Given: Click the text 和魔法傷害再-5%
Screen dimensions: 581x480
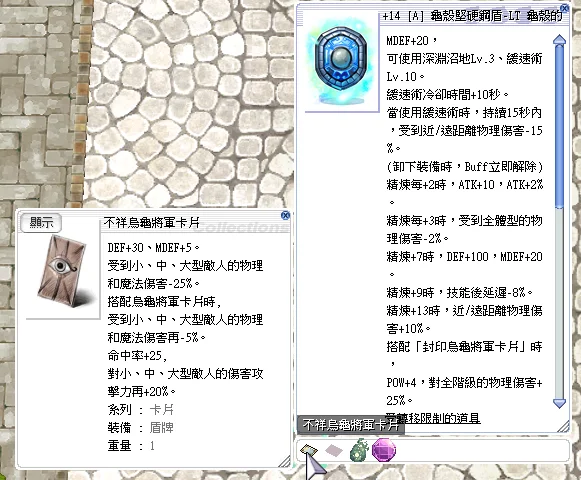Looking at the screenshot, I should [156, 337].
